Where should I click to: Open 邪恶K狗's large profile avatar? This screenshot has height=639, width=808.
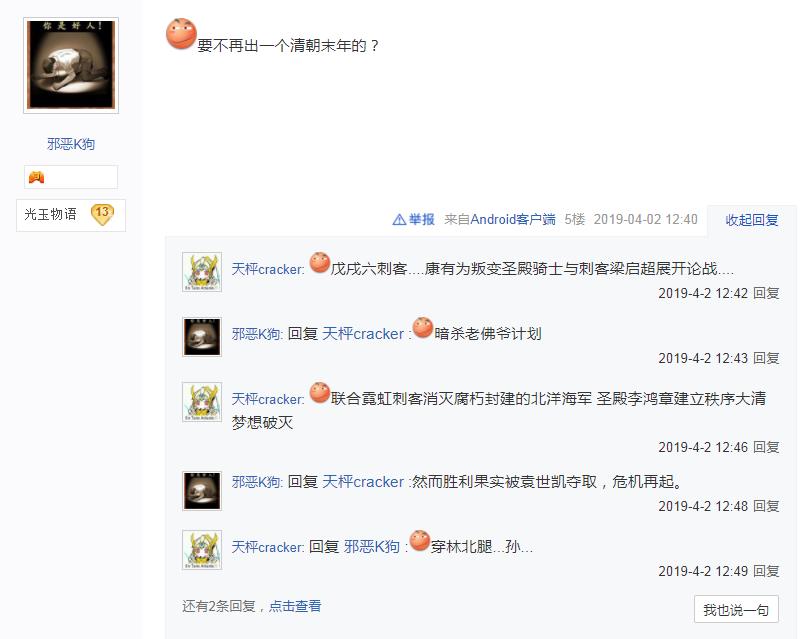click(71, 65)
